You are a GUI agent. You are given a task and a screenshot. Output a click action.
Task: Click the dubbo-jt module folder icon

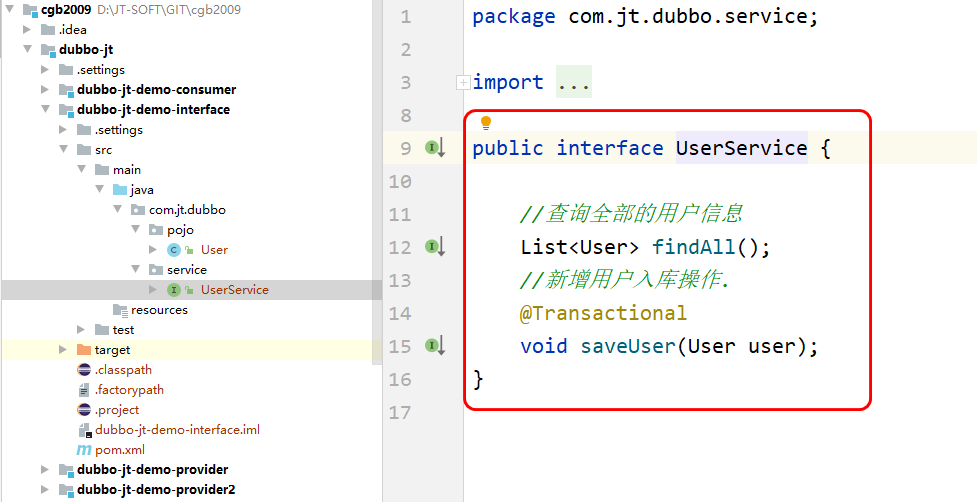click(49, 50)
